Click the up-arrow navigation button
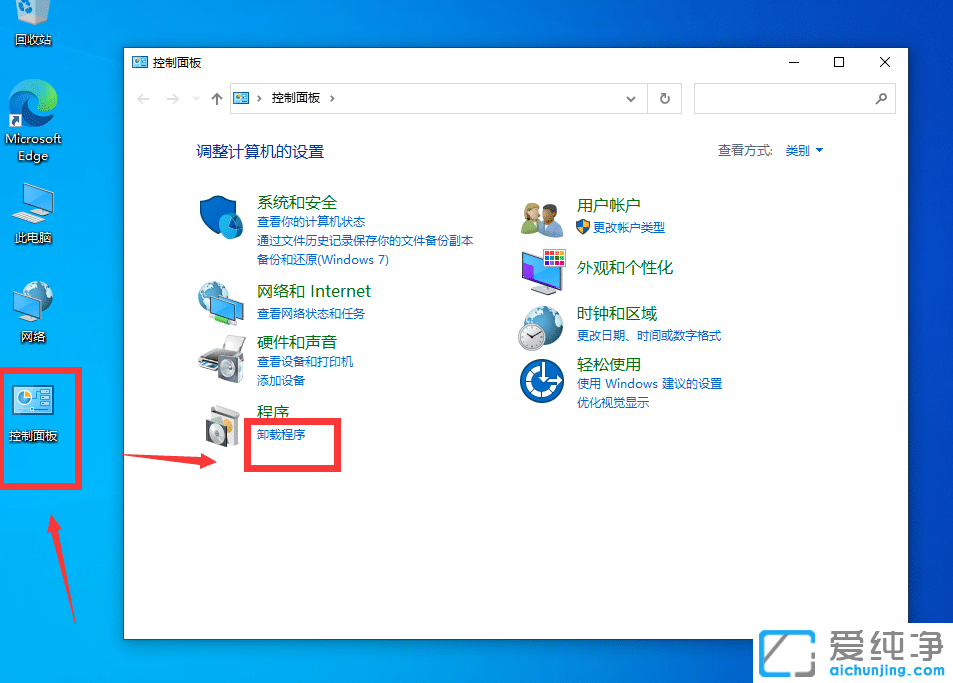The image size is (953, 683). pyautogui.click(x=217, y=98)
